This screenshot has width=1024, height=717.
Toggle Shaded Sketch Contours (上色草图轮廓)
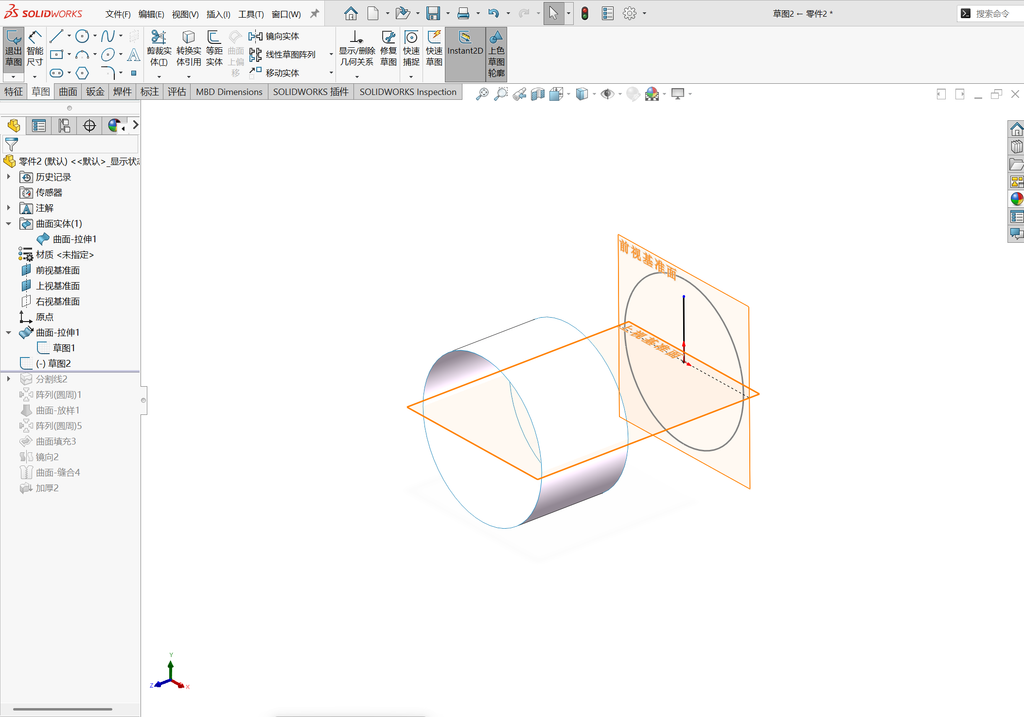(x=496, y=54)
